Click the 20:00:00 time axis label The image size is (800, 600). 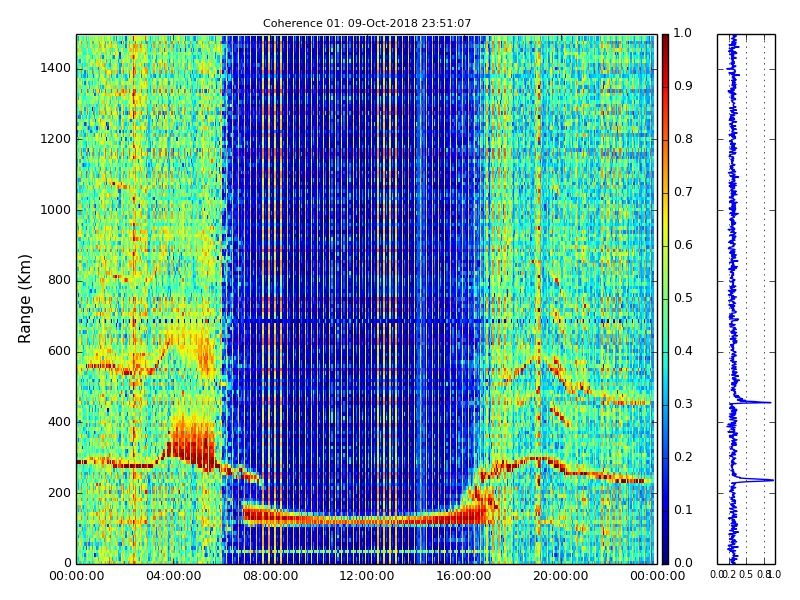pyautogui.click(x=561, y=577)
